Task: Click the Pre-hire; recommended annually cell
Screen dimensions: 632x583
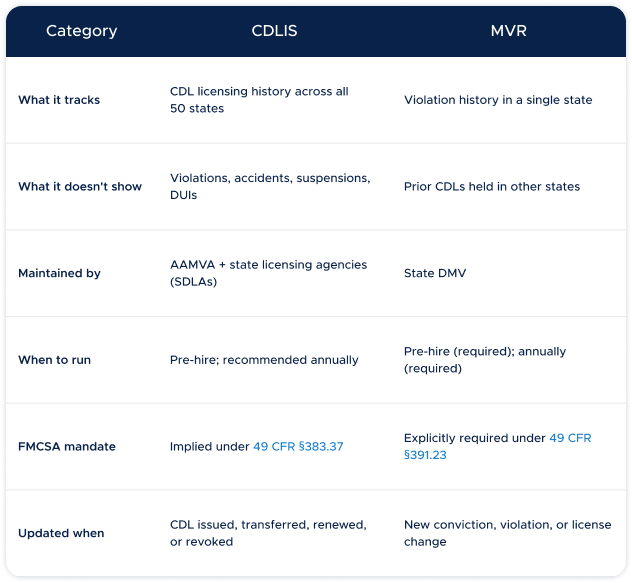Action: pos(264,360)
